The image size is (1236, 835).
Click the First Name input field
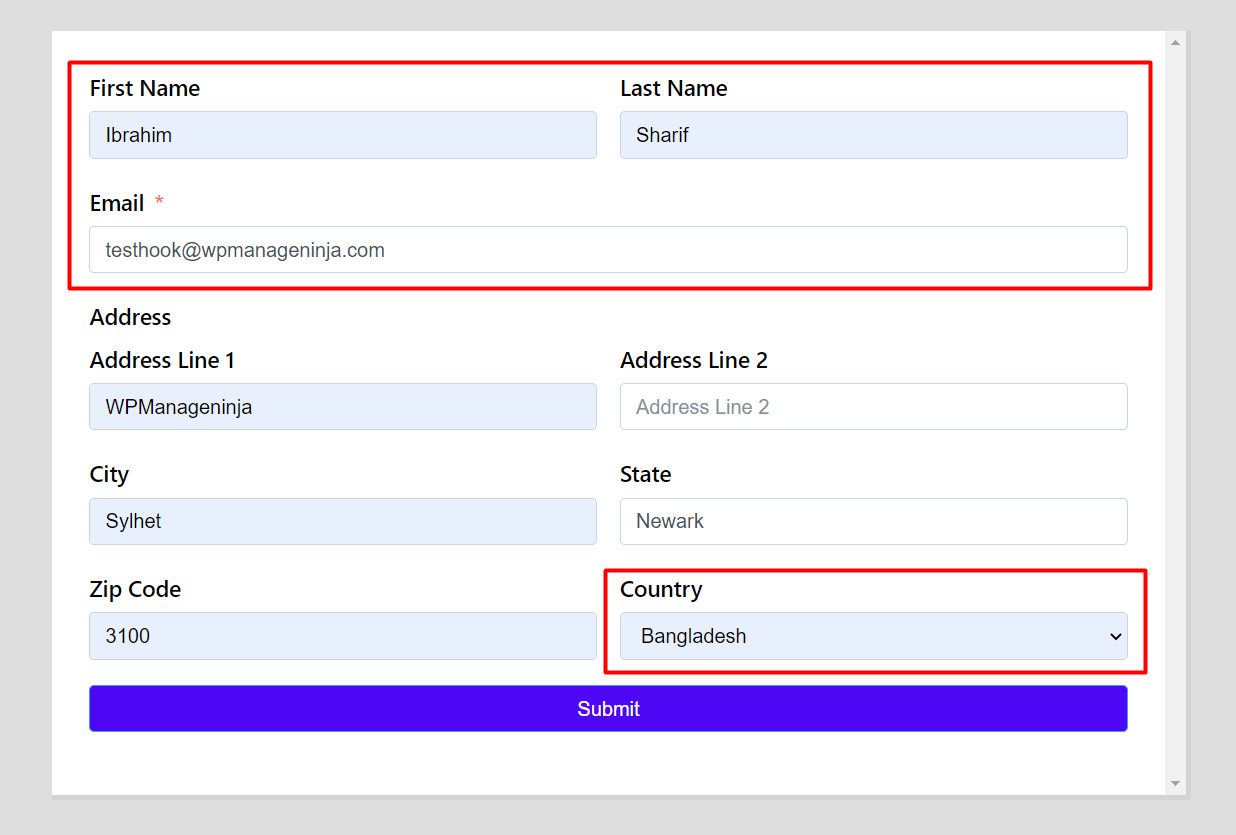(343, 135)
